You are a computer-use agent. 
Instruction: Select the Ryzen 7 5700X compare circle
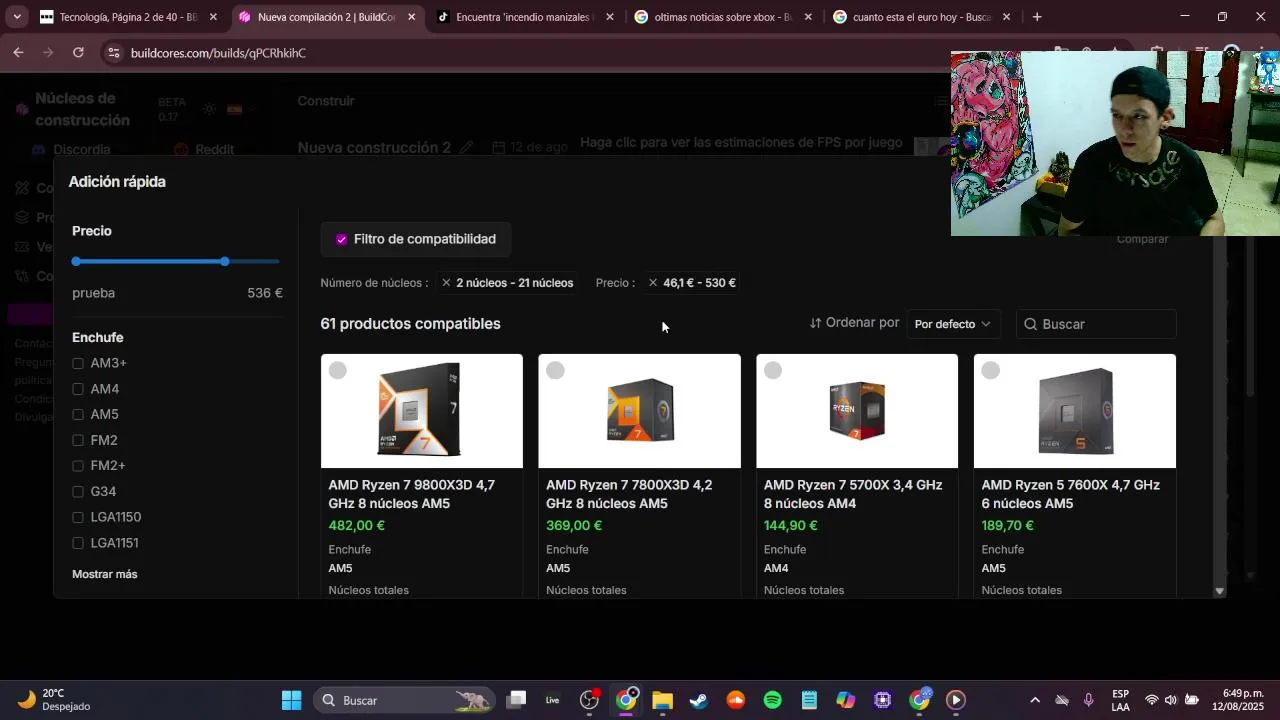coord(773,371)
